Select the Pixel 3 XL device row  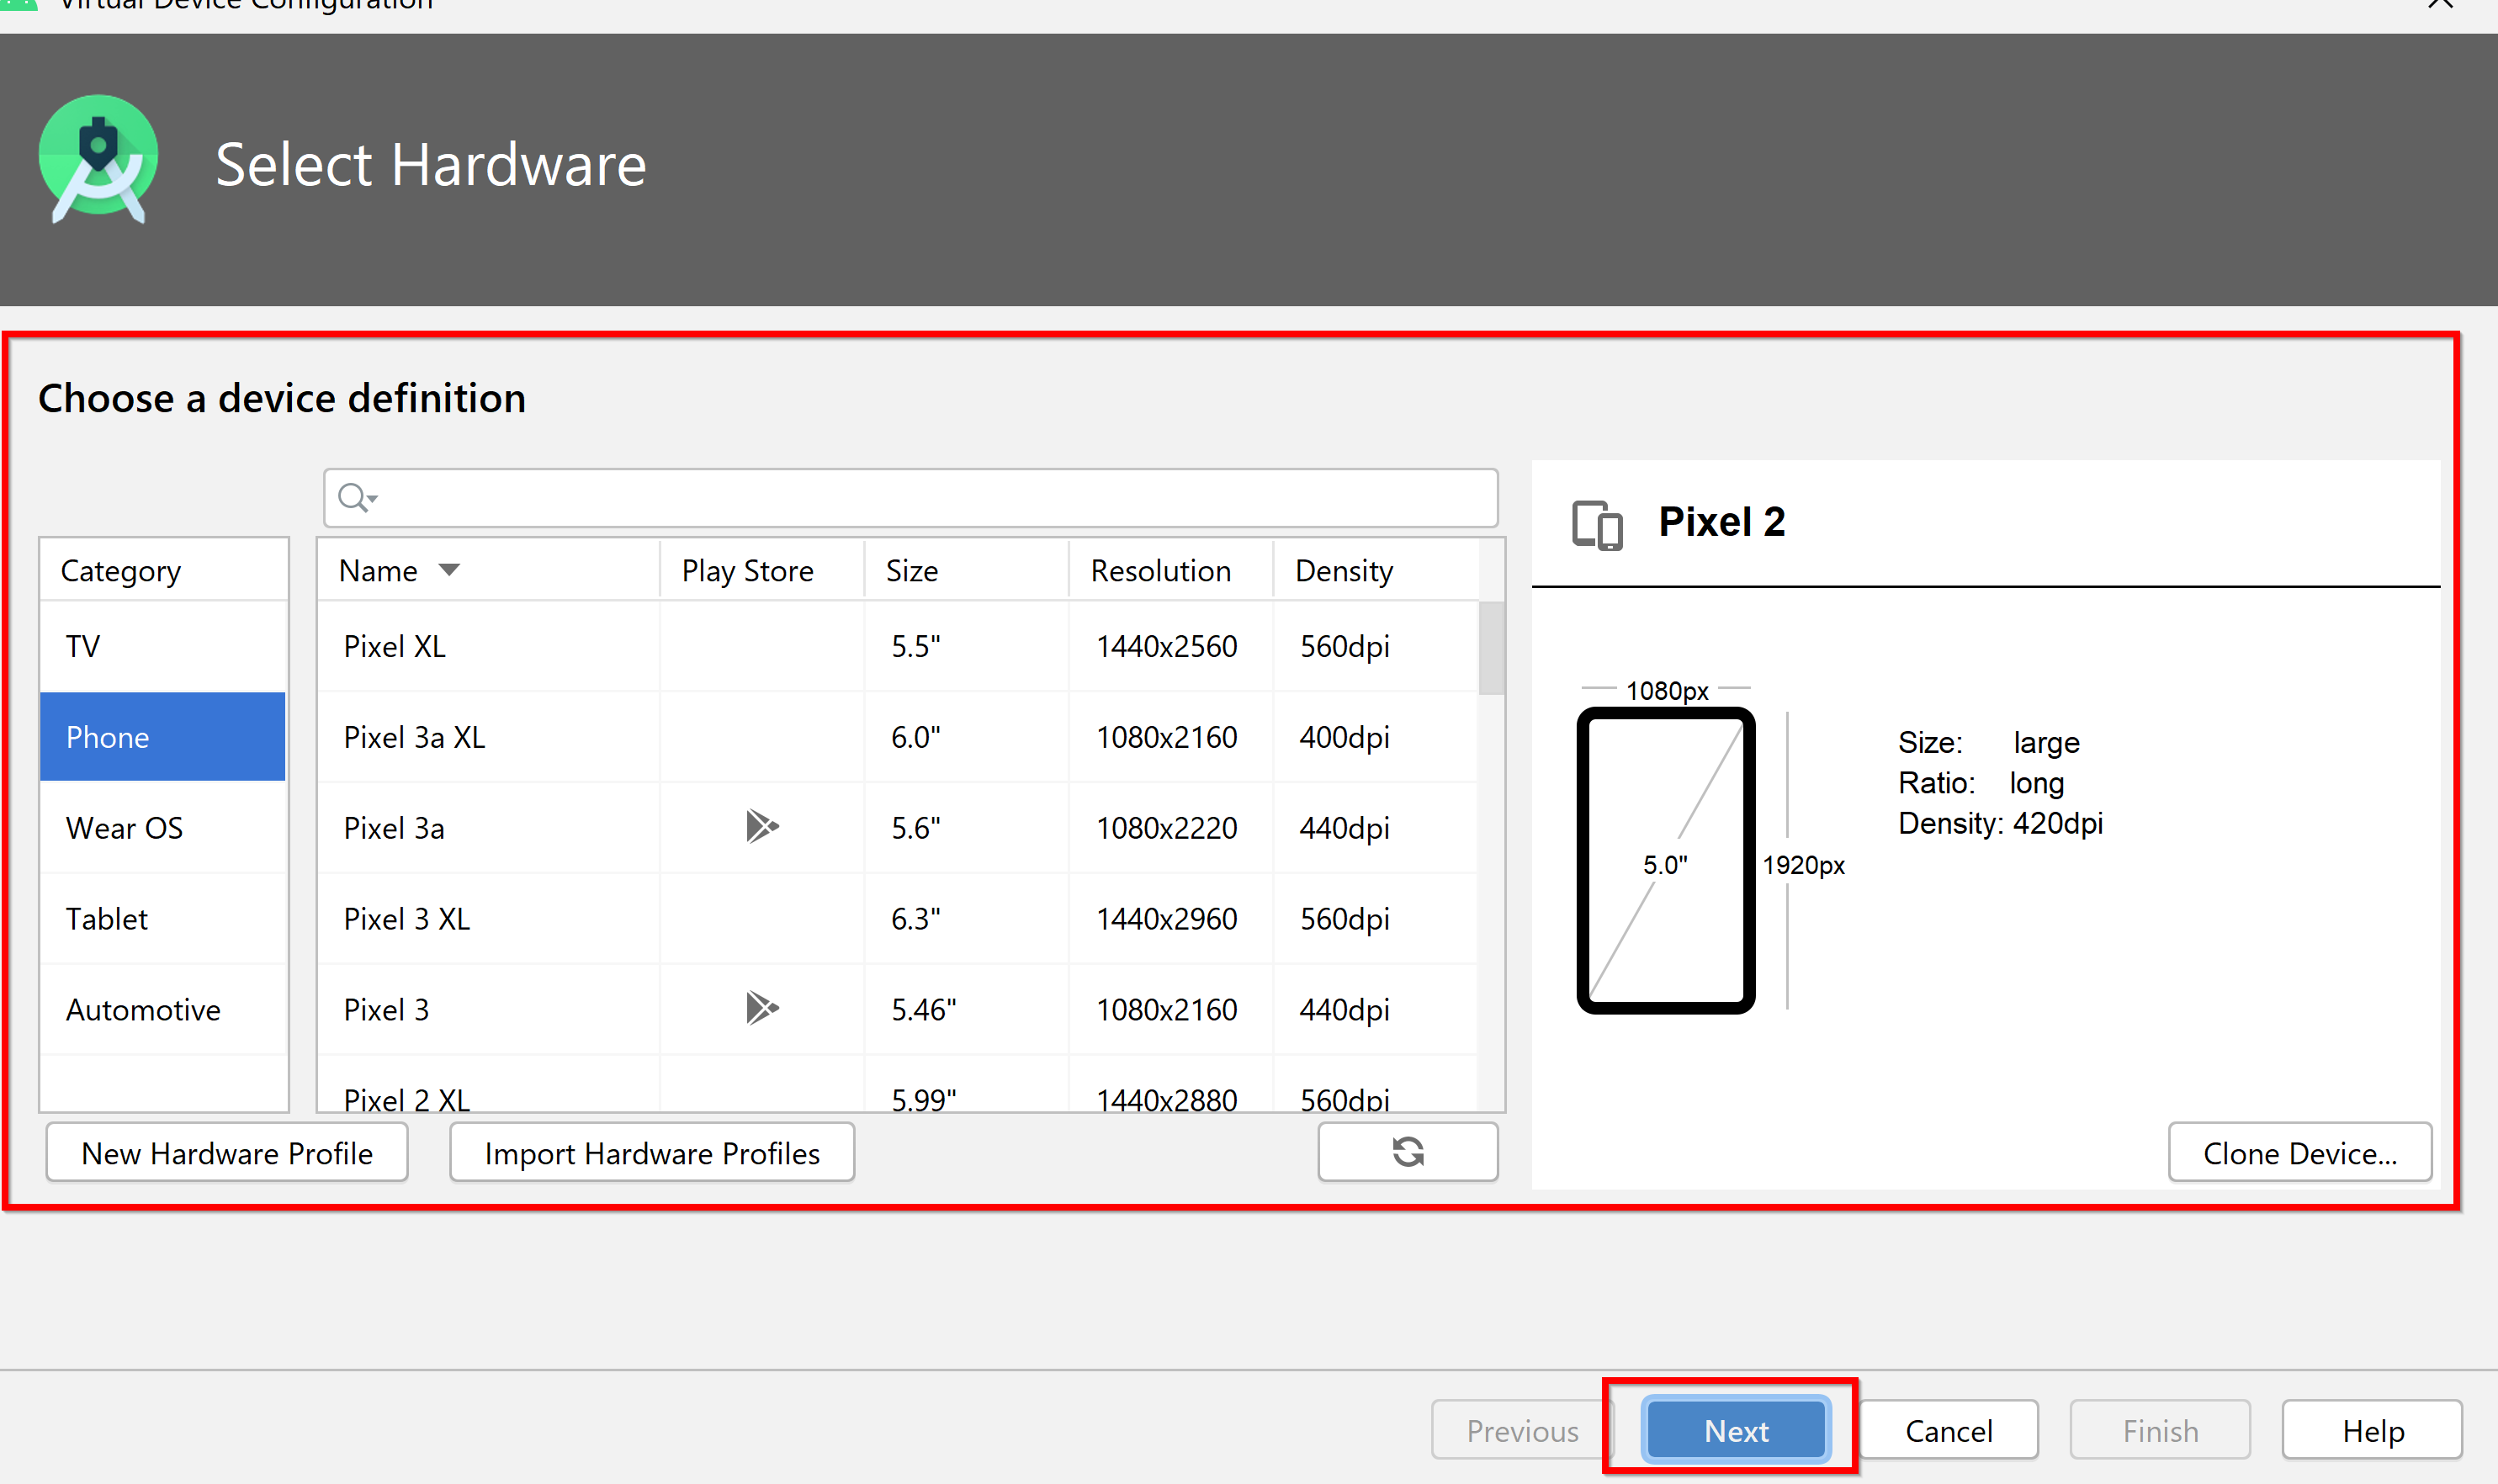897,919
